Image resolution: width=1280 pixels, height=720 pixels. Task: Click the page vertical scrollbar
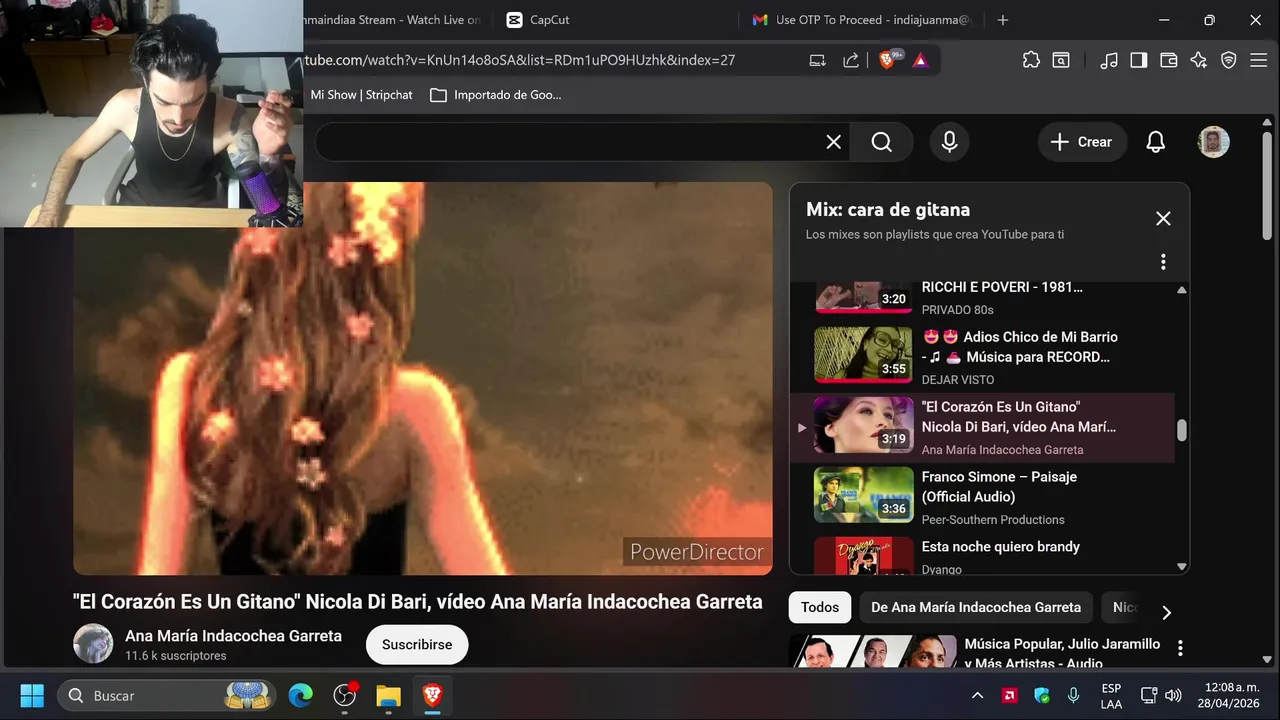tap(1269, 185)
